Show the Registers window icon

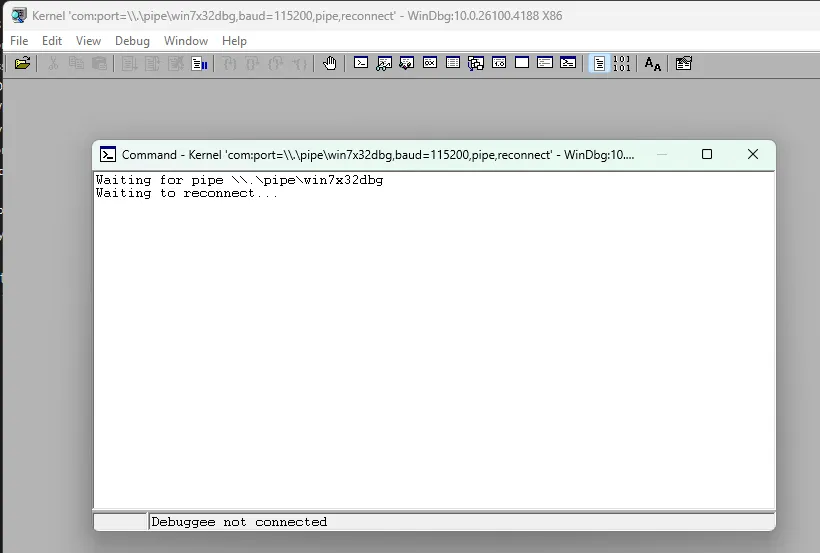(430, 64)
